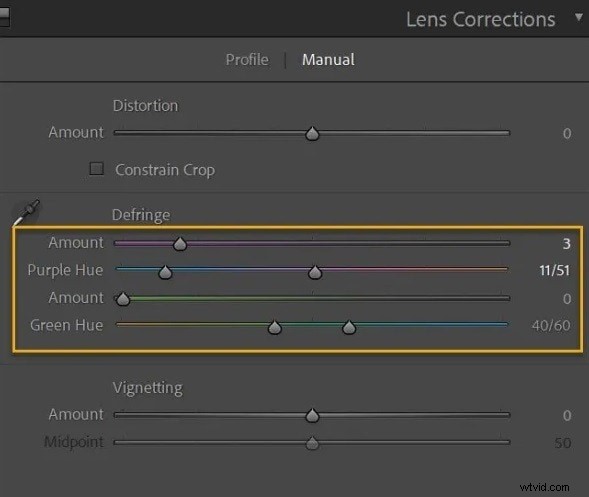The image size is (589, 497).
Task: Click the Midpoint label
Action: (74, 442)
